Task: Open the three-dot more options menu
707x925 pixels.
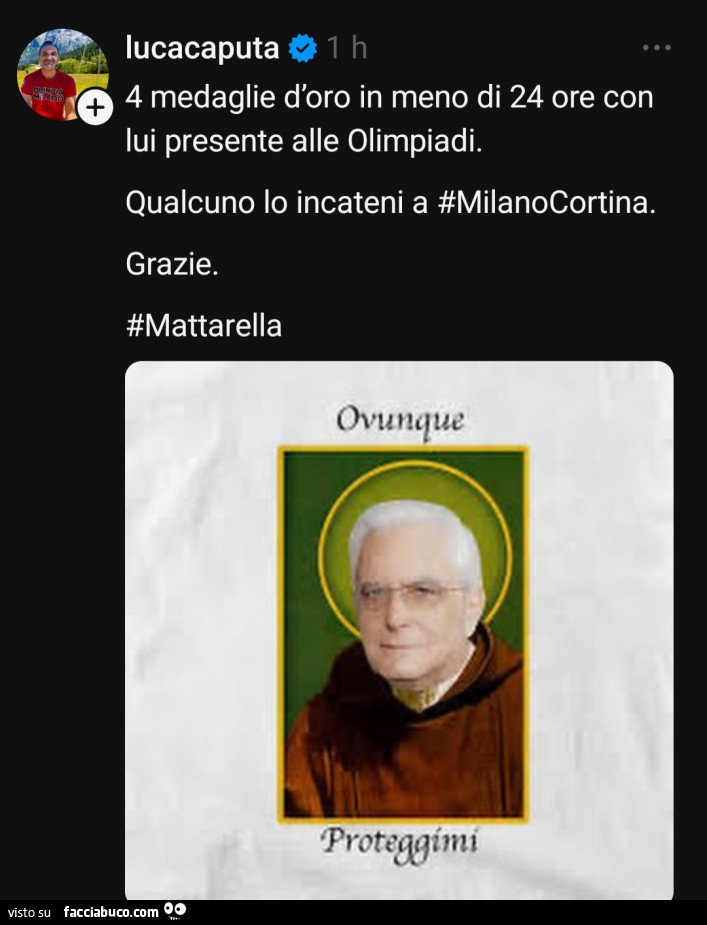Action: click(x=657, y=48)
